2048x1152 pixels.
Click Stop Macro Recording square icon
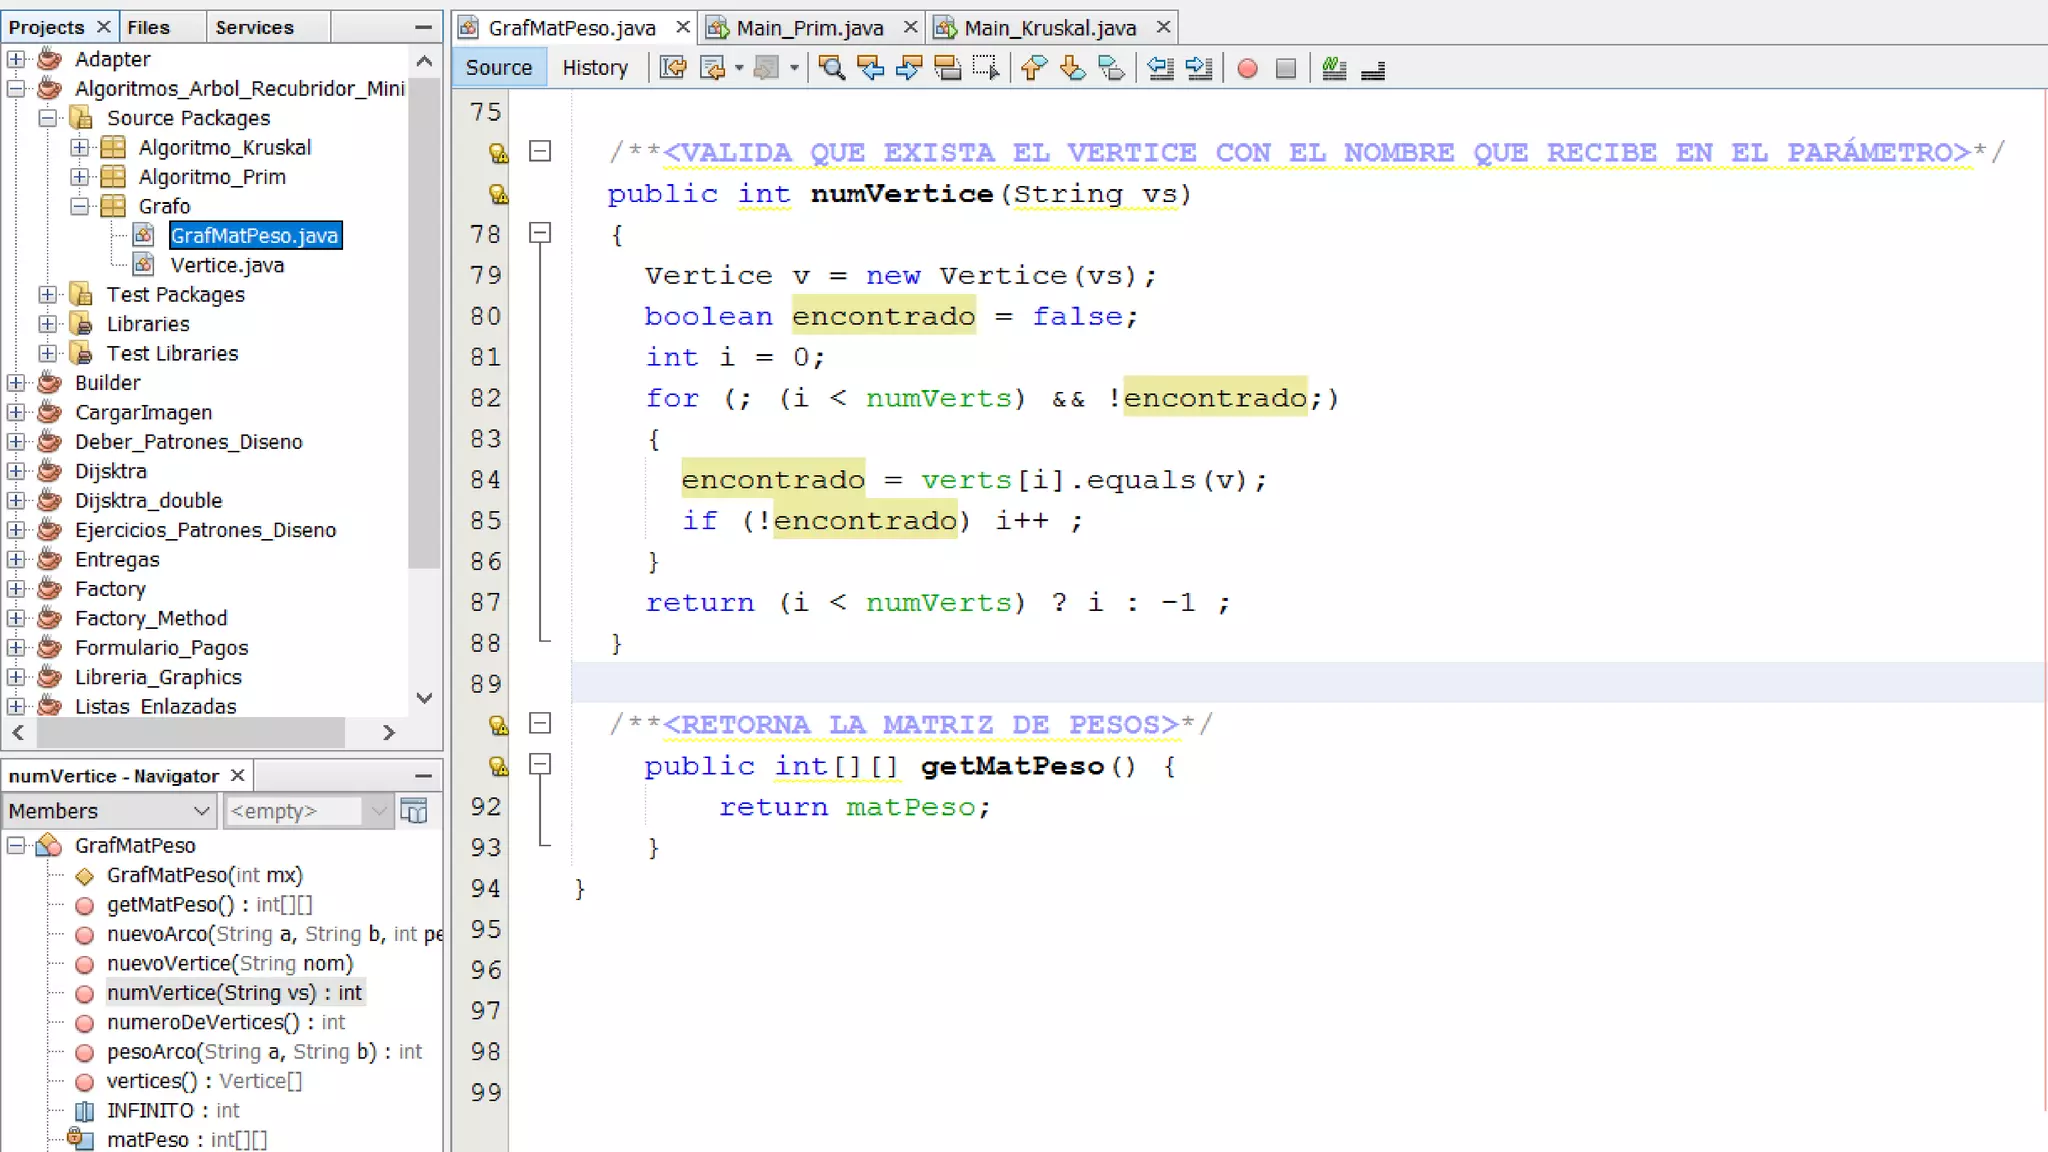pyautogui.click(x=1286, y=68)
